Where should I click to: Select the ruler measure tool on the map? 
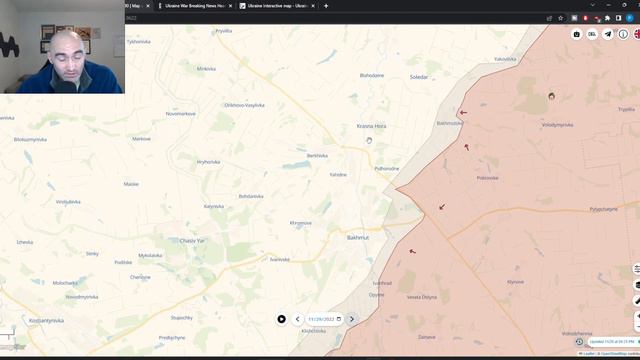637,301
